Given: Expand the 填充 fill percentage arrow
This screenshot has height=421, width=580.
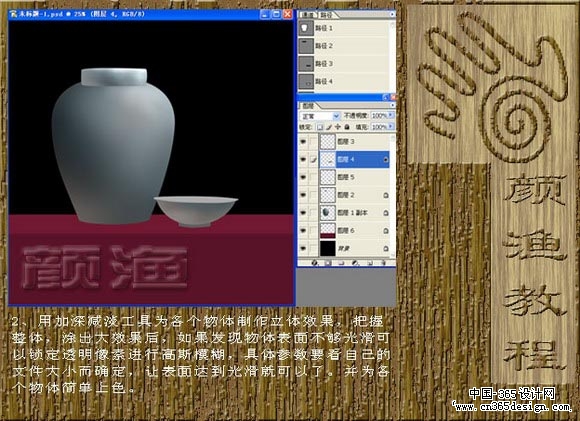Looking at the screenshot, I should tap(391, 127).
